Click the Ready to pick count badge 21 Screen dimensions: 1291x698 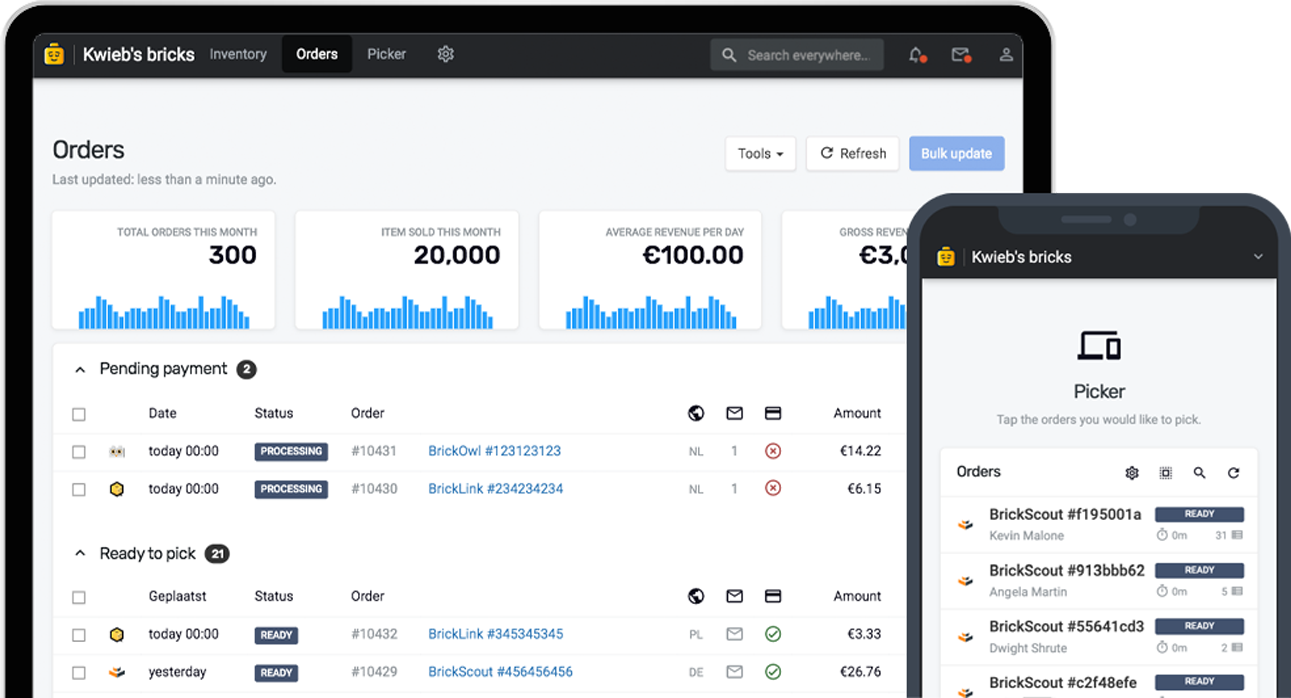[x=217, y=554]
